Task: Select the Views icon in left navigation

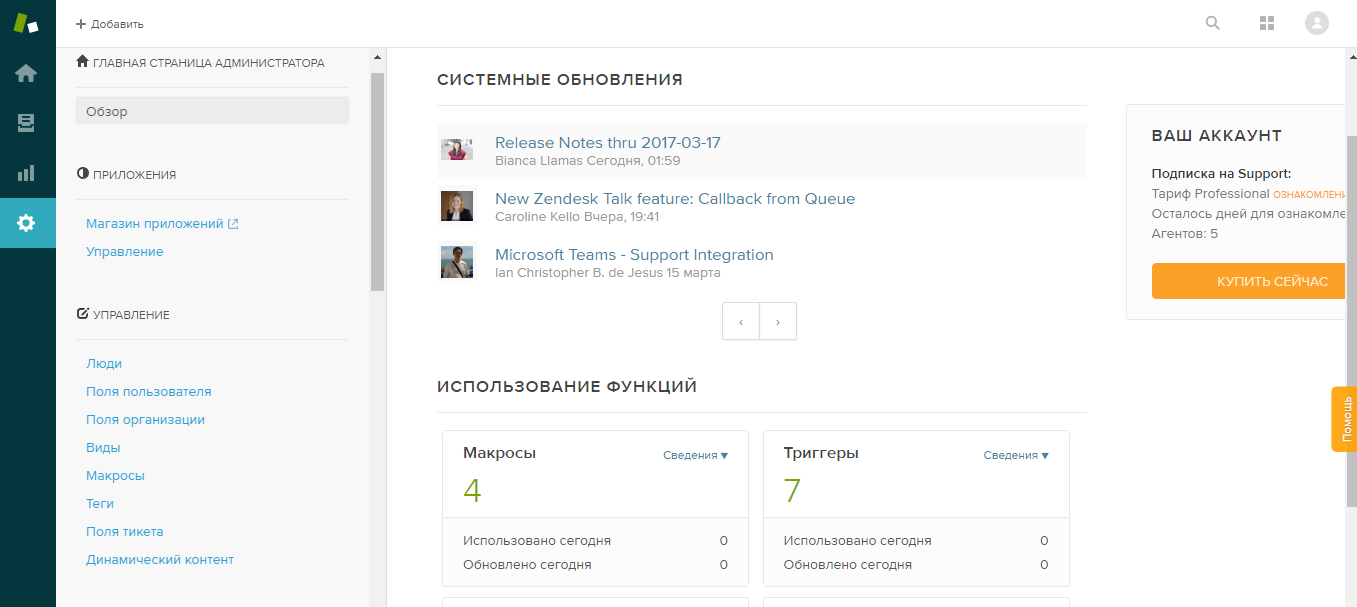Action: pyautogui.click(x=27, y=123)
